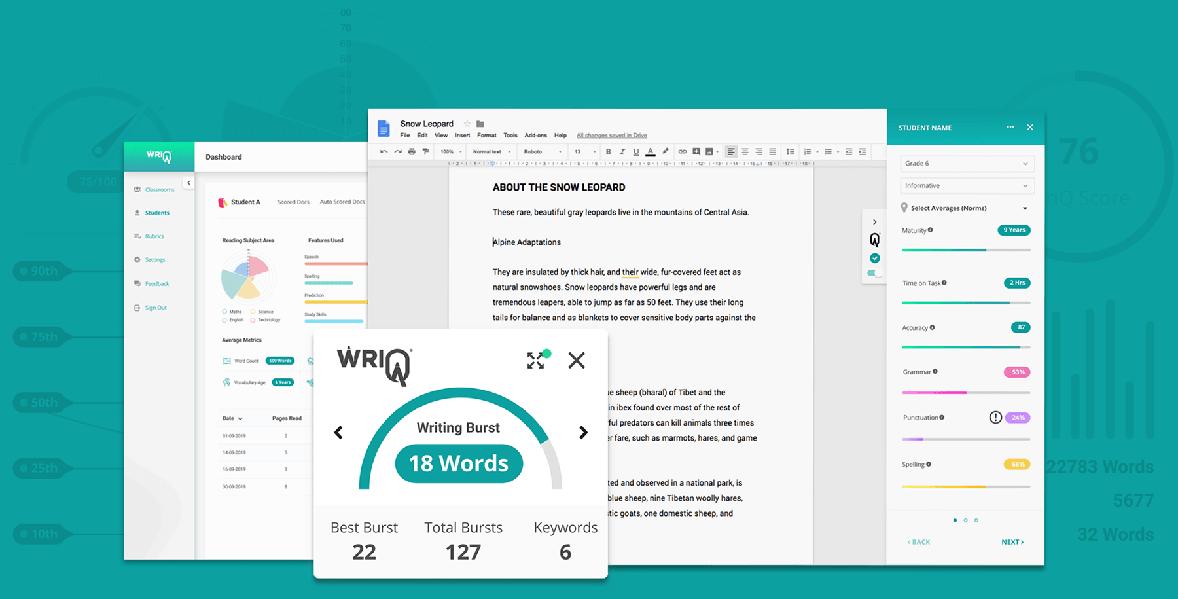
Task: Click the bulleted list icon
Action: pos(828,151)
